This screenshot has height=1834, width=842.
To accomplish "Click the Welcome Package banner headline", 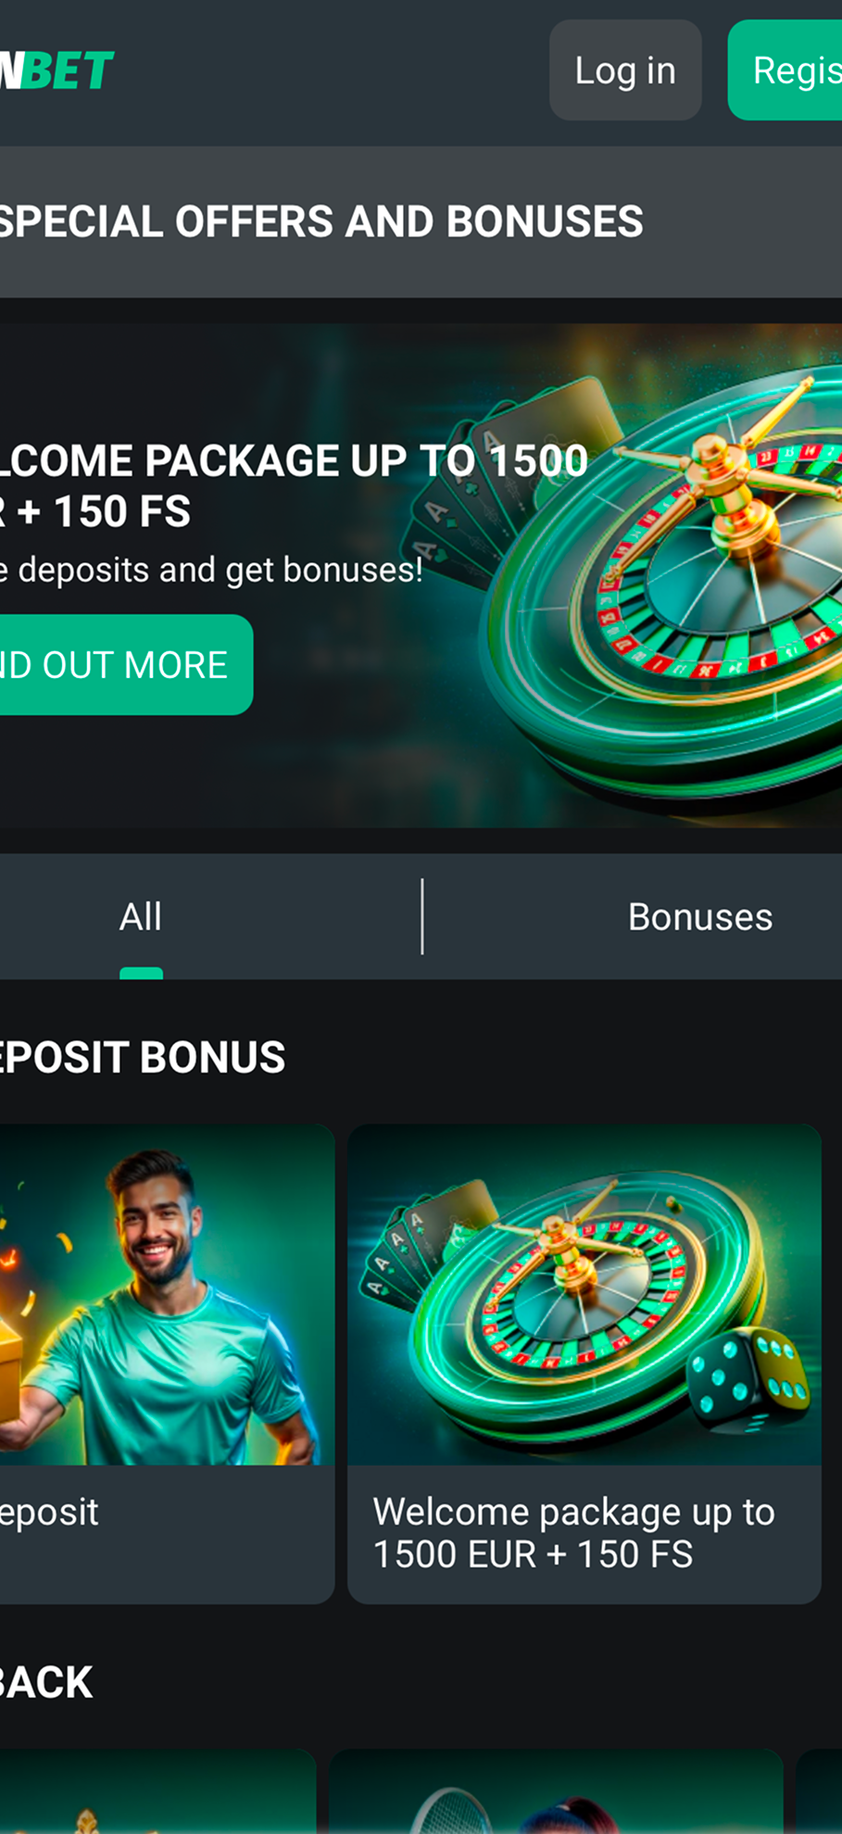I will pos(293,486).
